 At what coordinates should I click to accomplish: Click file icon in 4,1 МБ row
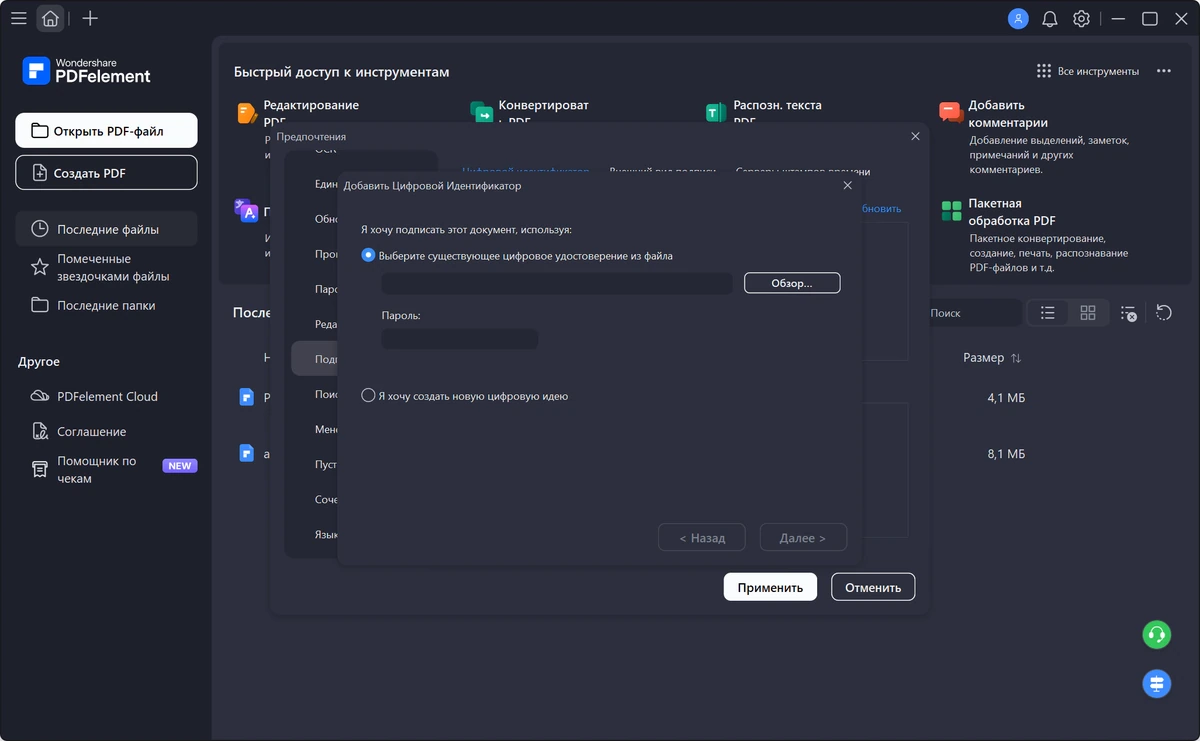click(247, 397)
